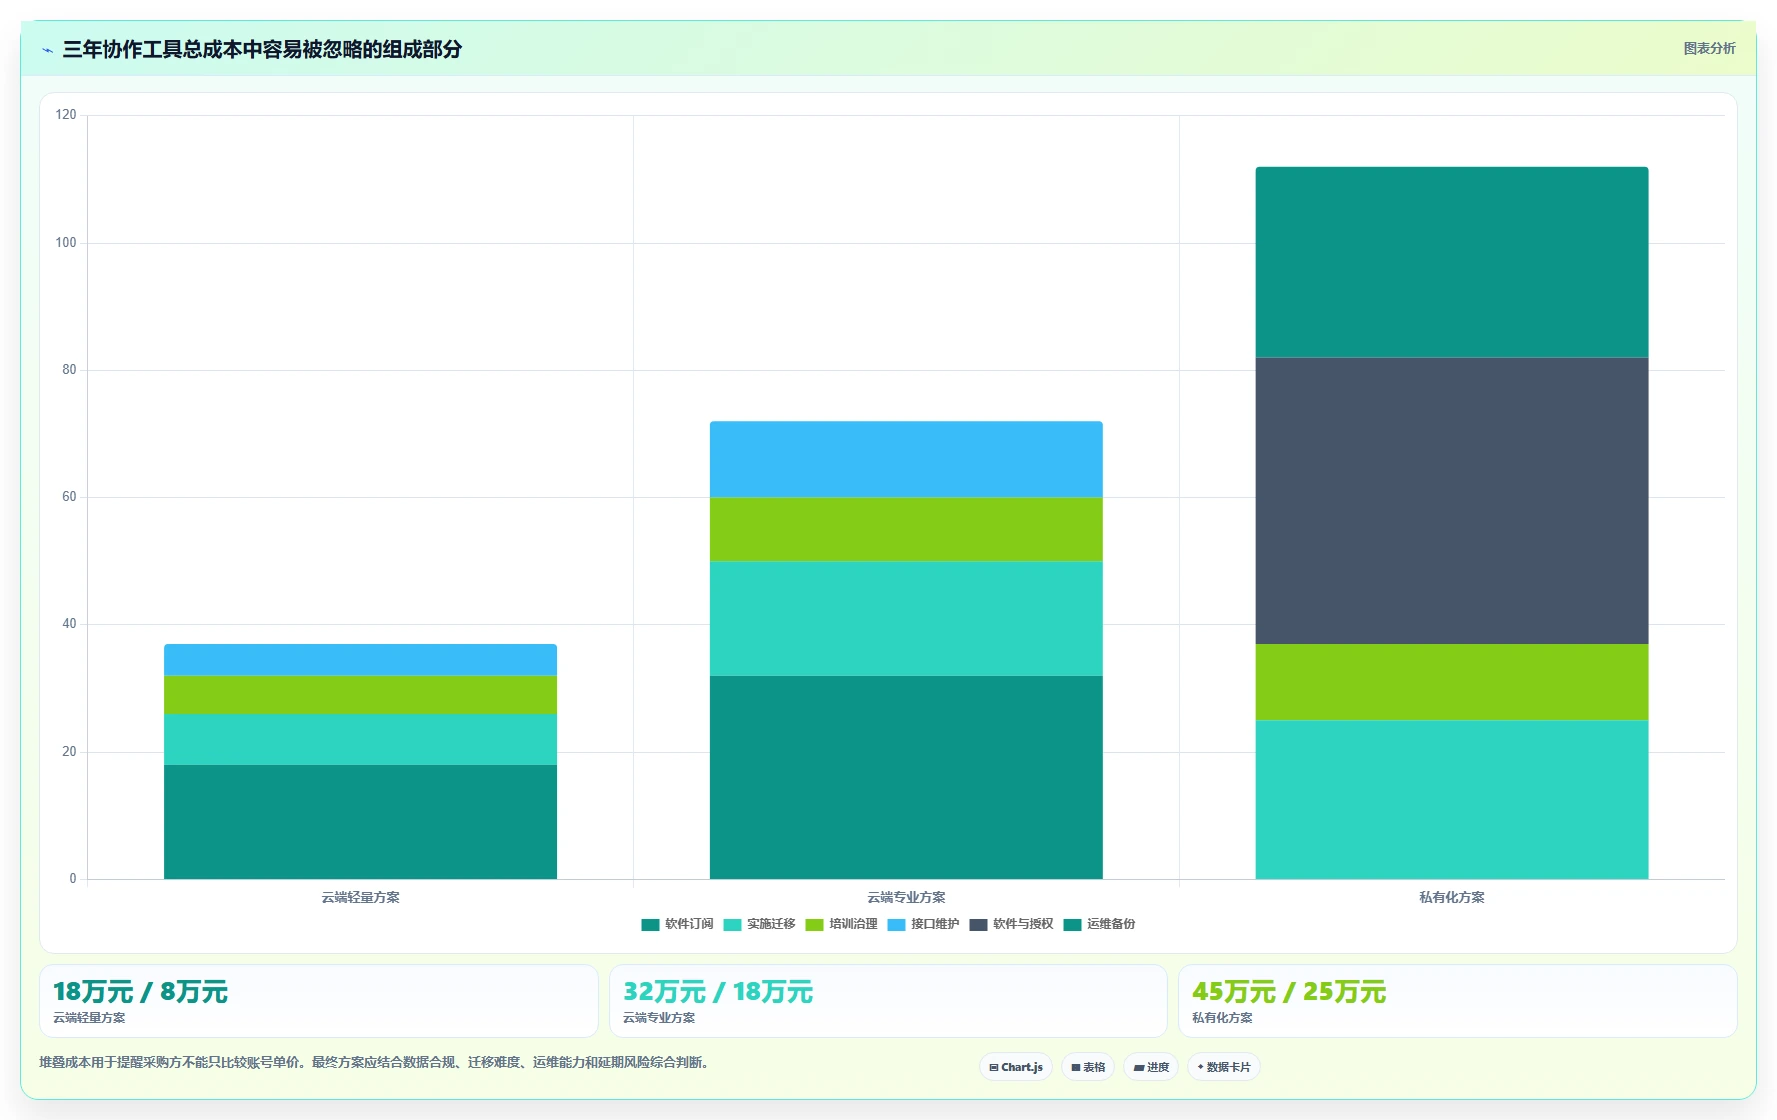Toggle the 接口维护 legend item
The image size is (1777, 1120).
point(923,924)
